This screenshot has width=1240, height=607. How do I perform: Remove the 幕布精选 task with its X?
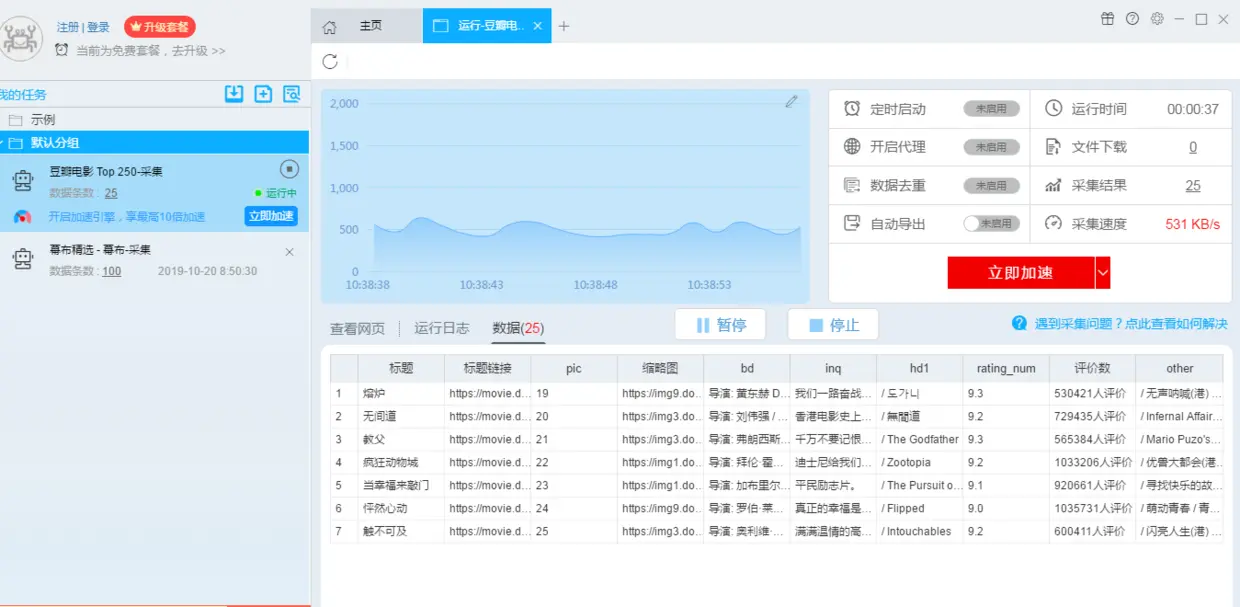tap(290, 252)
